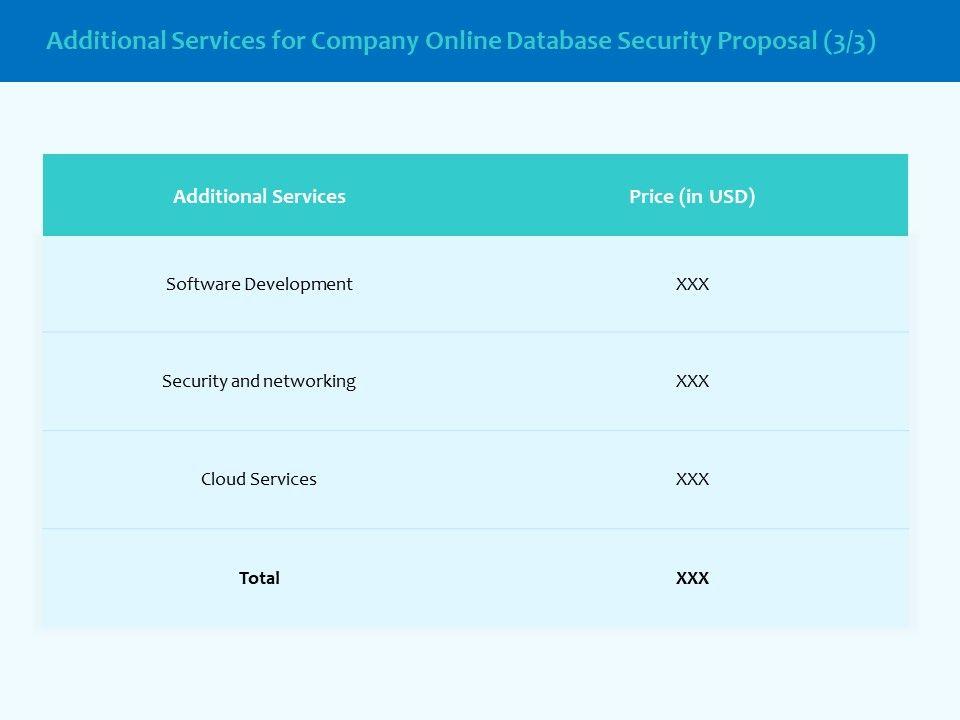
Task: Click the "Security and networking" table cell
Action: pyautogui.click(x=259, y=381)
